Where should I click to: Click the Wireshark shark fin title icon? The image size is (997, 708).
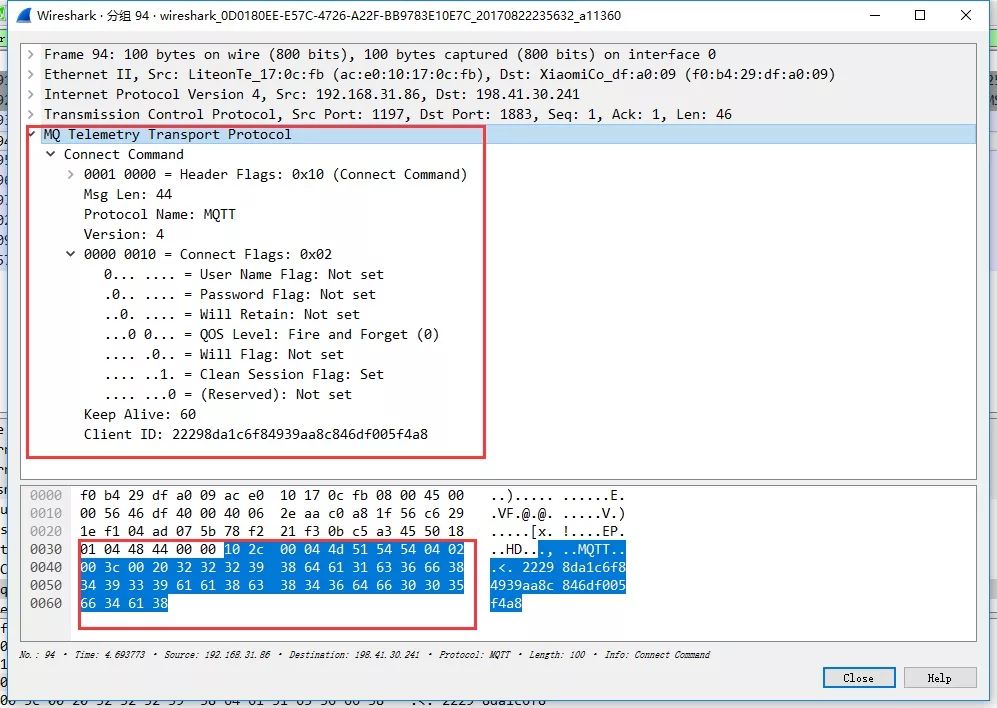[19, 16]
